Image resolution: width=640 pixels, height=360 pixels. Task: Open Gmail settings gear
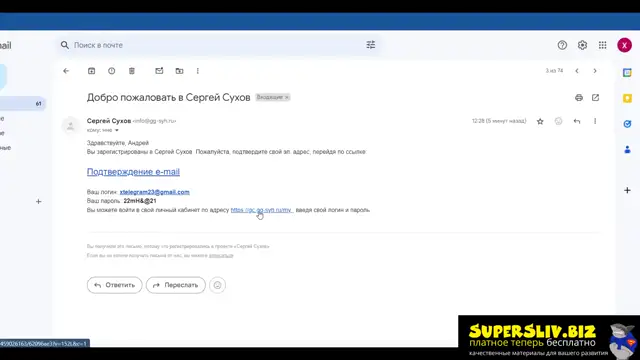click(x=582, y=45)
